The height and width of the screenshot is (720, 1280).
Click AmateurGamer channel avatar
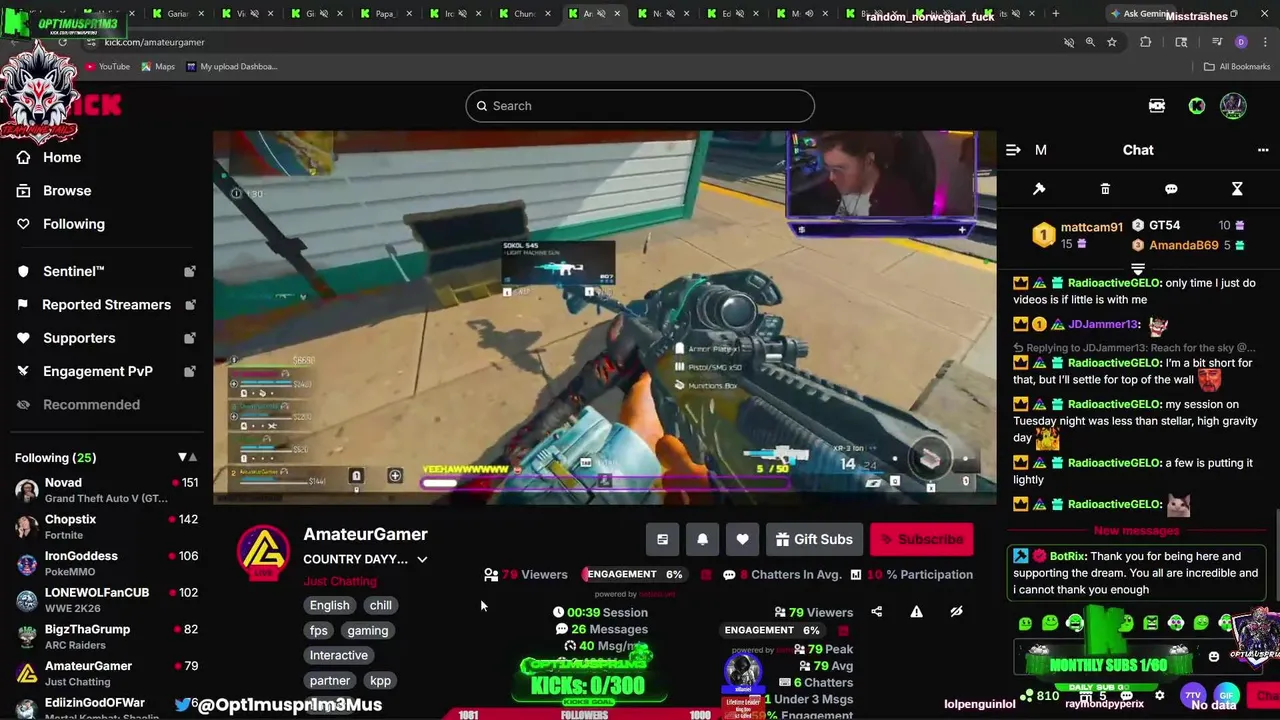(x=263, y=551)
